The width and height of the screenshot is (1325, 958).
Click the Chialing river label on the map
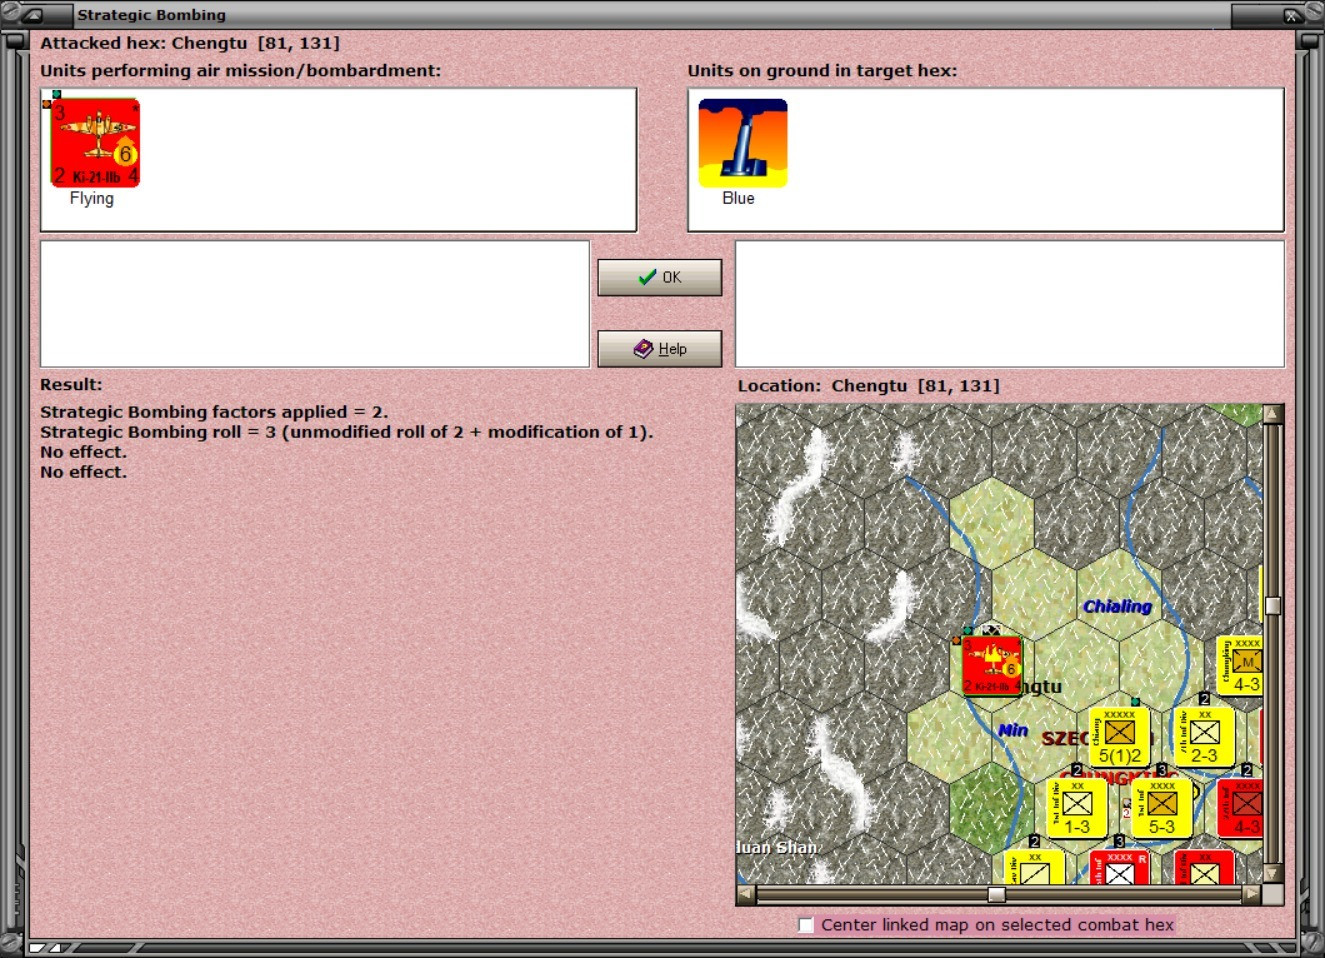1117,606
